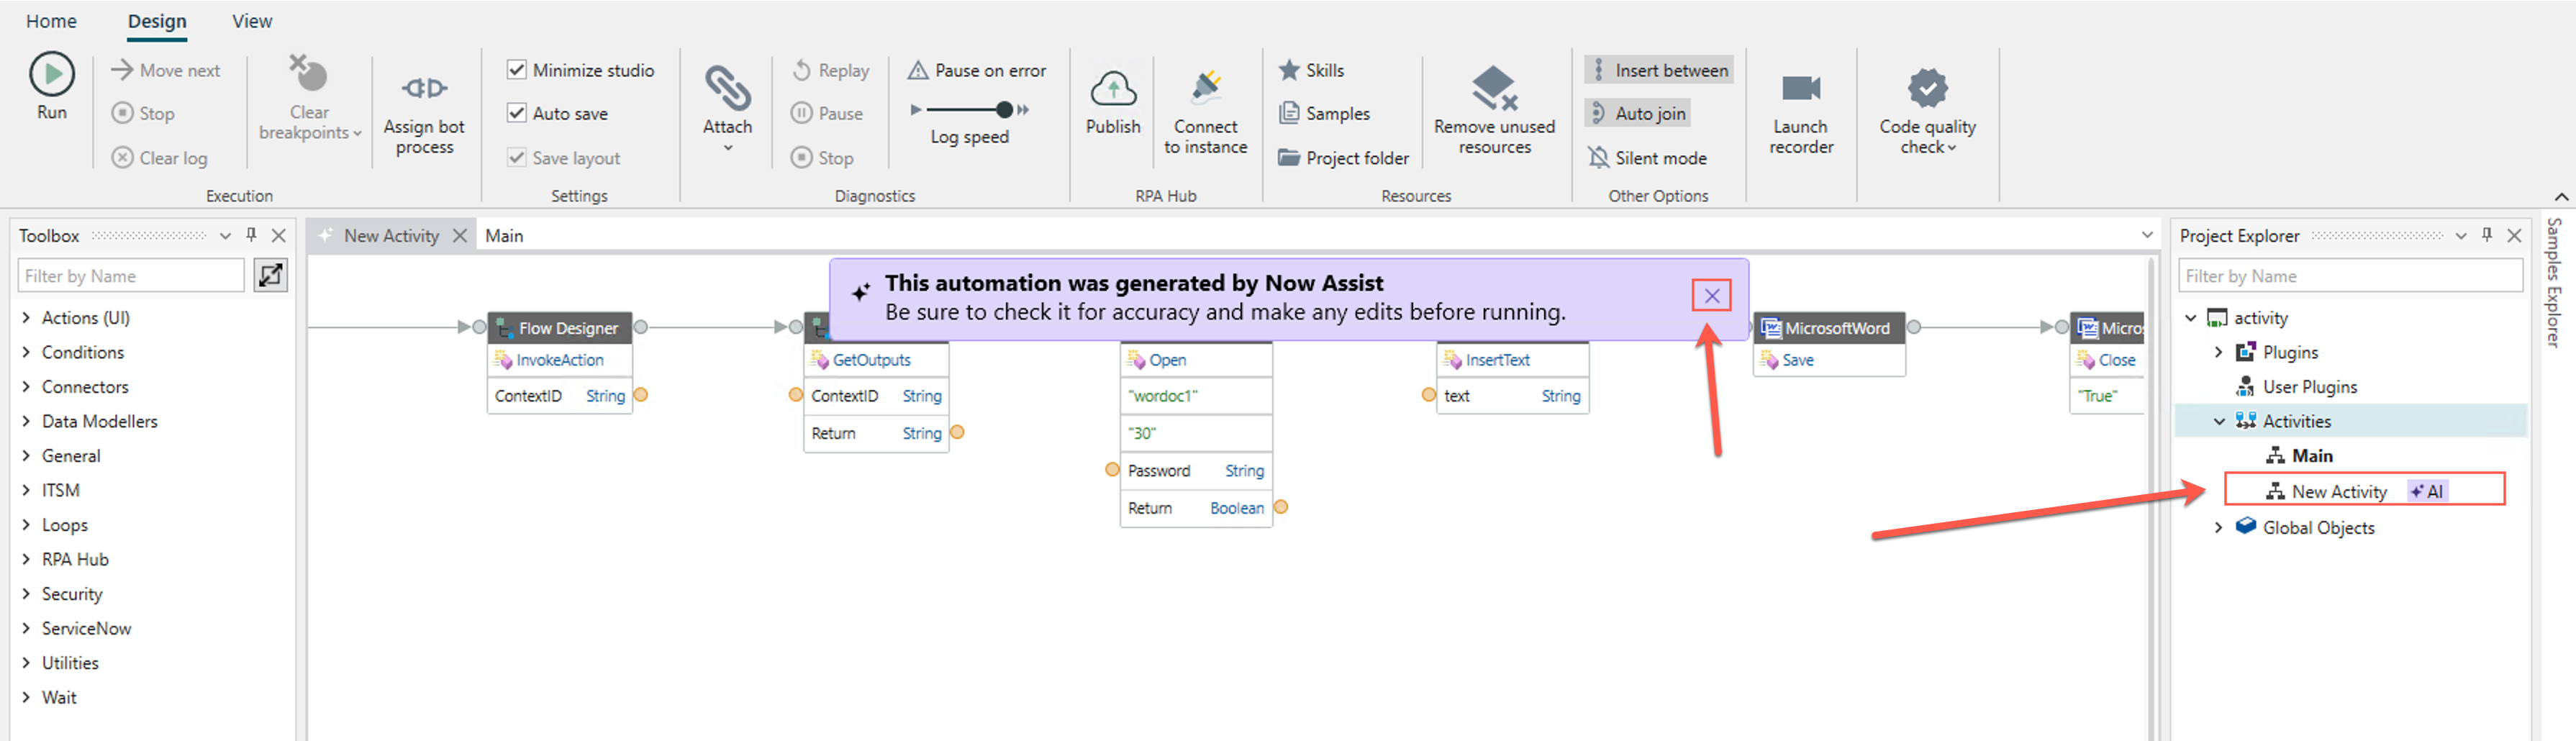Collapse the Activities tree node
The width and height of the screenshot is (2576, 741).
[x=2218, y=421]
